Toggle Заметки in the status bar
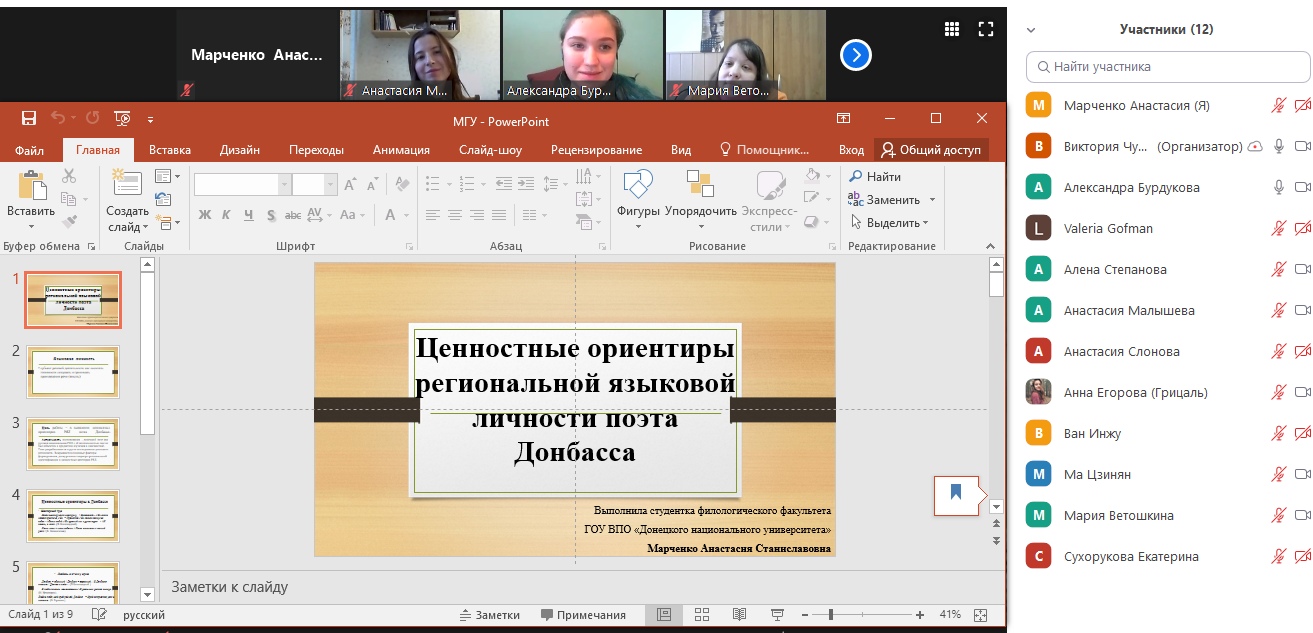This screenshot has width=1313, height=633. [x=490, y=615]
